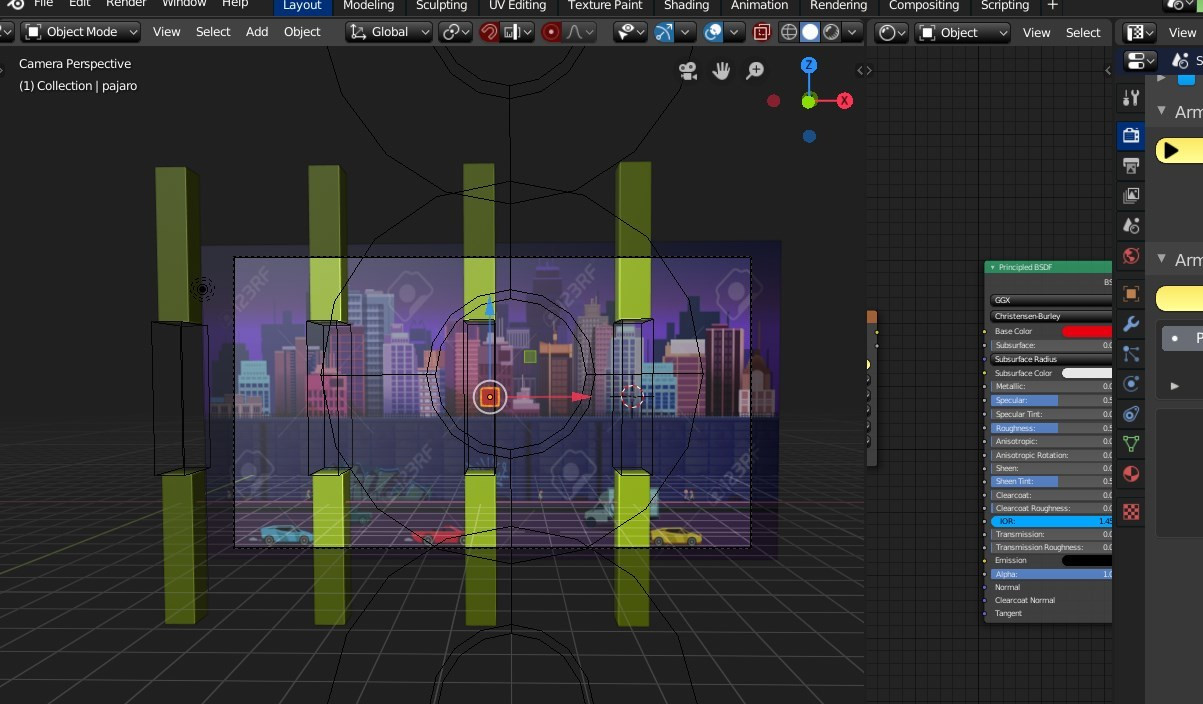
Task: Click the magnifier zoom-view icon
Action: 755,70
